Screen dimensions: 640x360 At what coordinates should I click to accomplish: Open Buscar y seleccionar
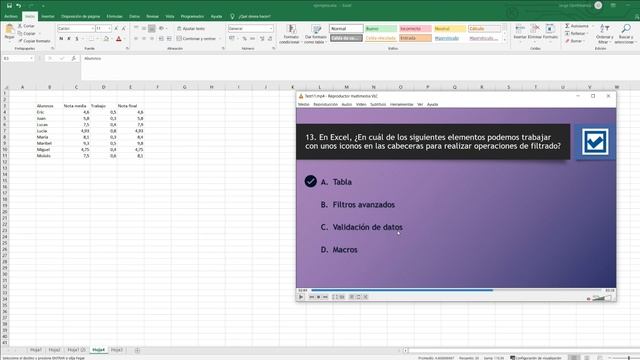point(625,34)
